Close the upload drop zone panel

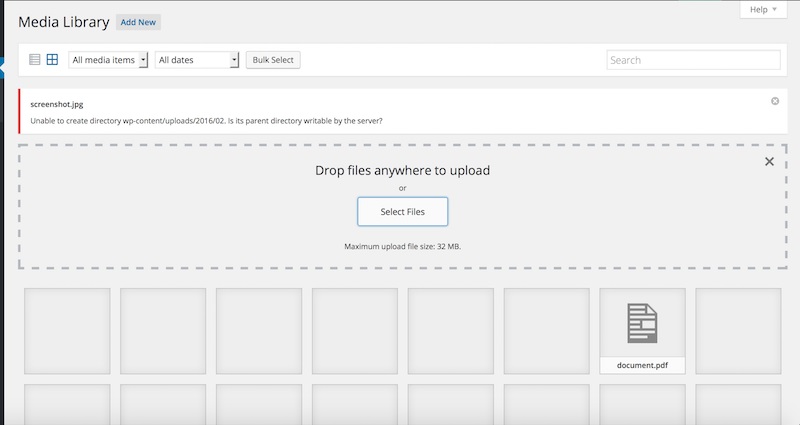769,161
